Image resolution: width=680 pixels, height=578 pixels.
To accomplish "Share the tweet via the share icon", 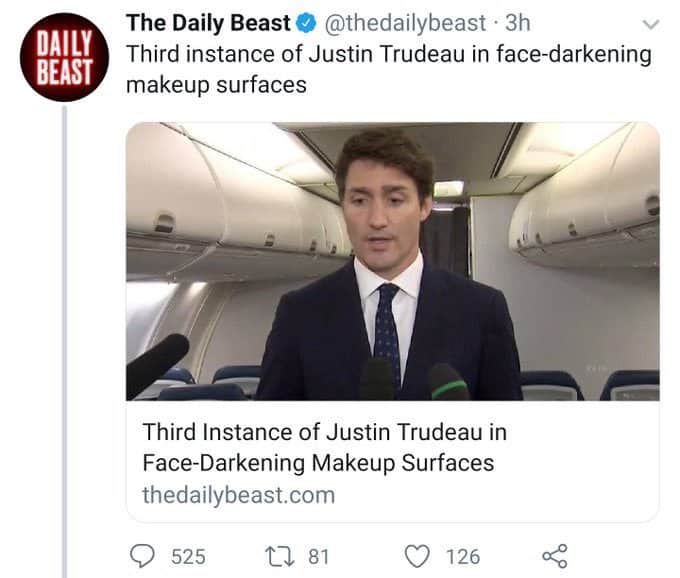I will point(554,556).
